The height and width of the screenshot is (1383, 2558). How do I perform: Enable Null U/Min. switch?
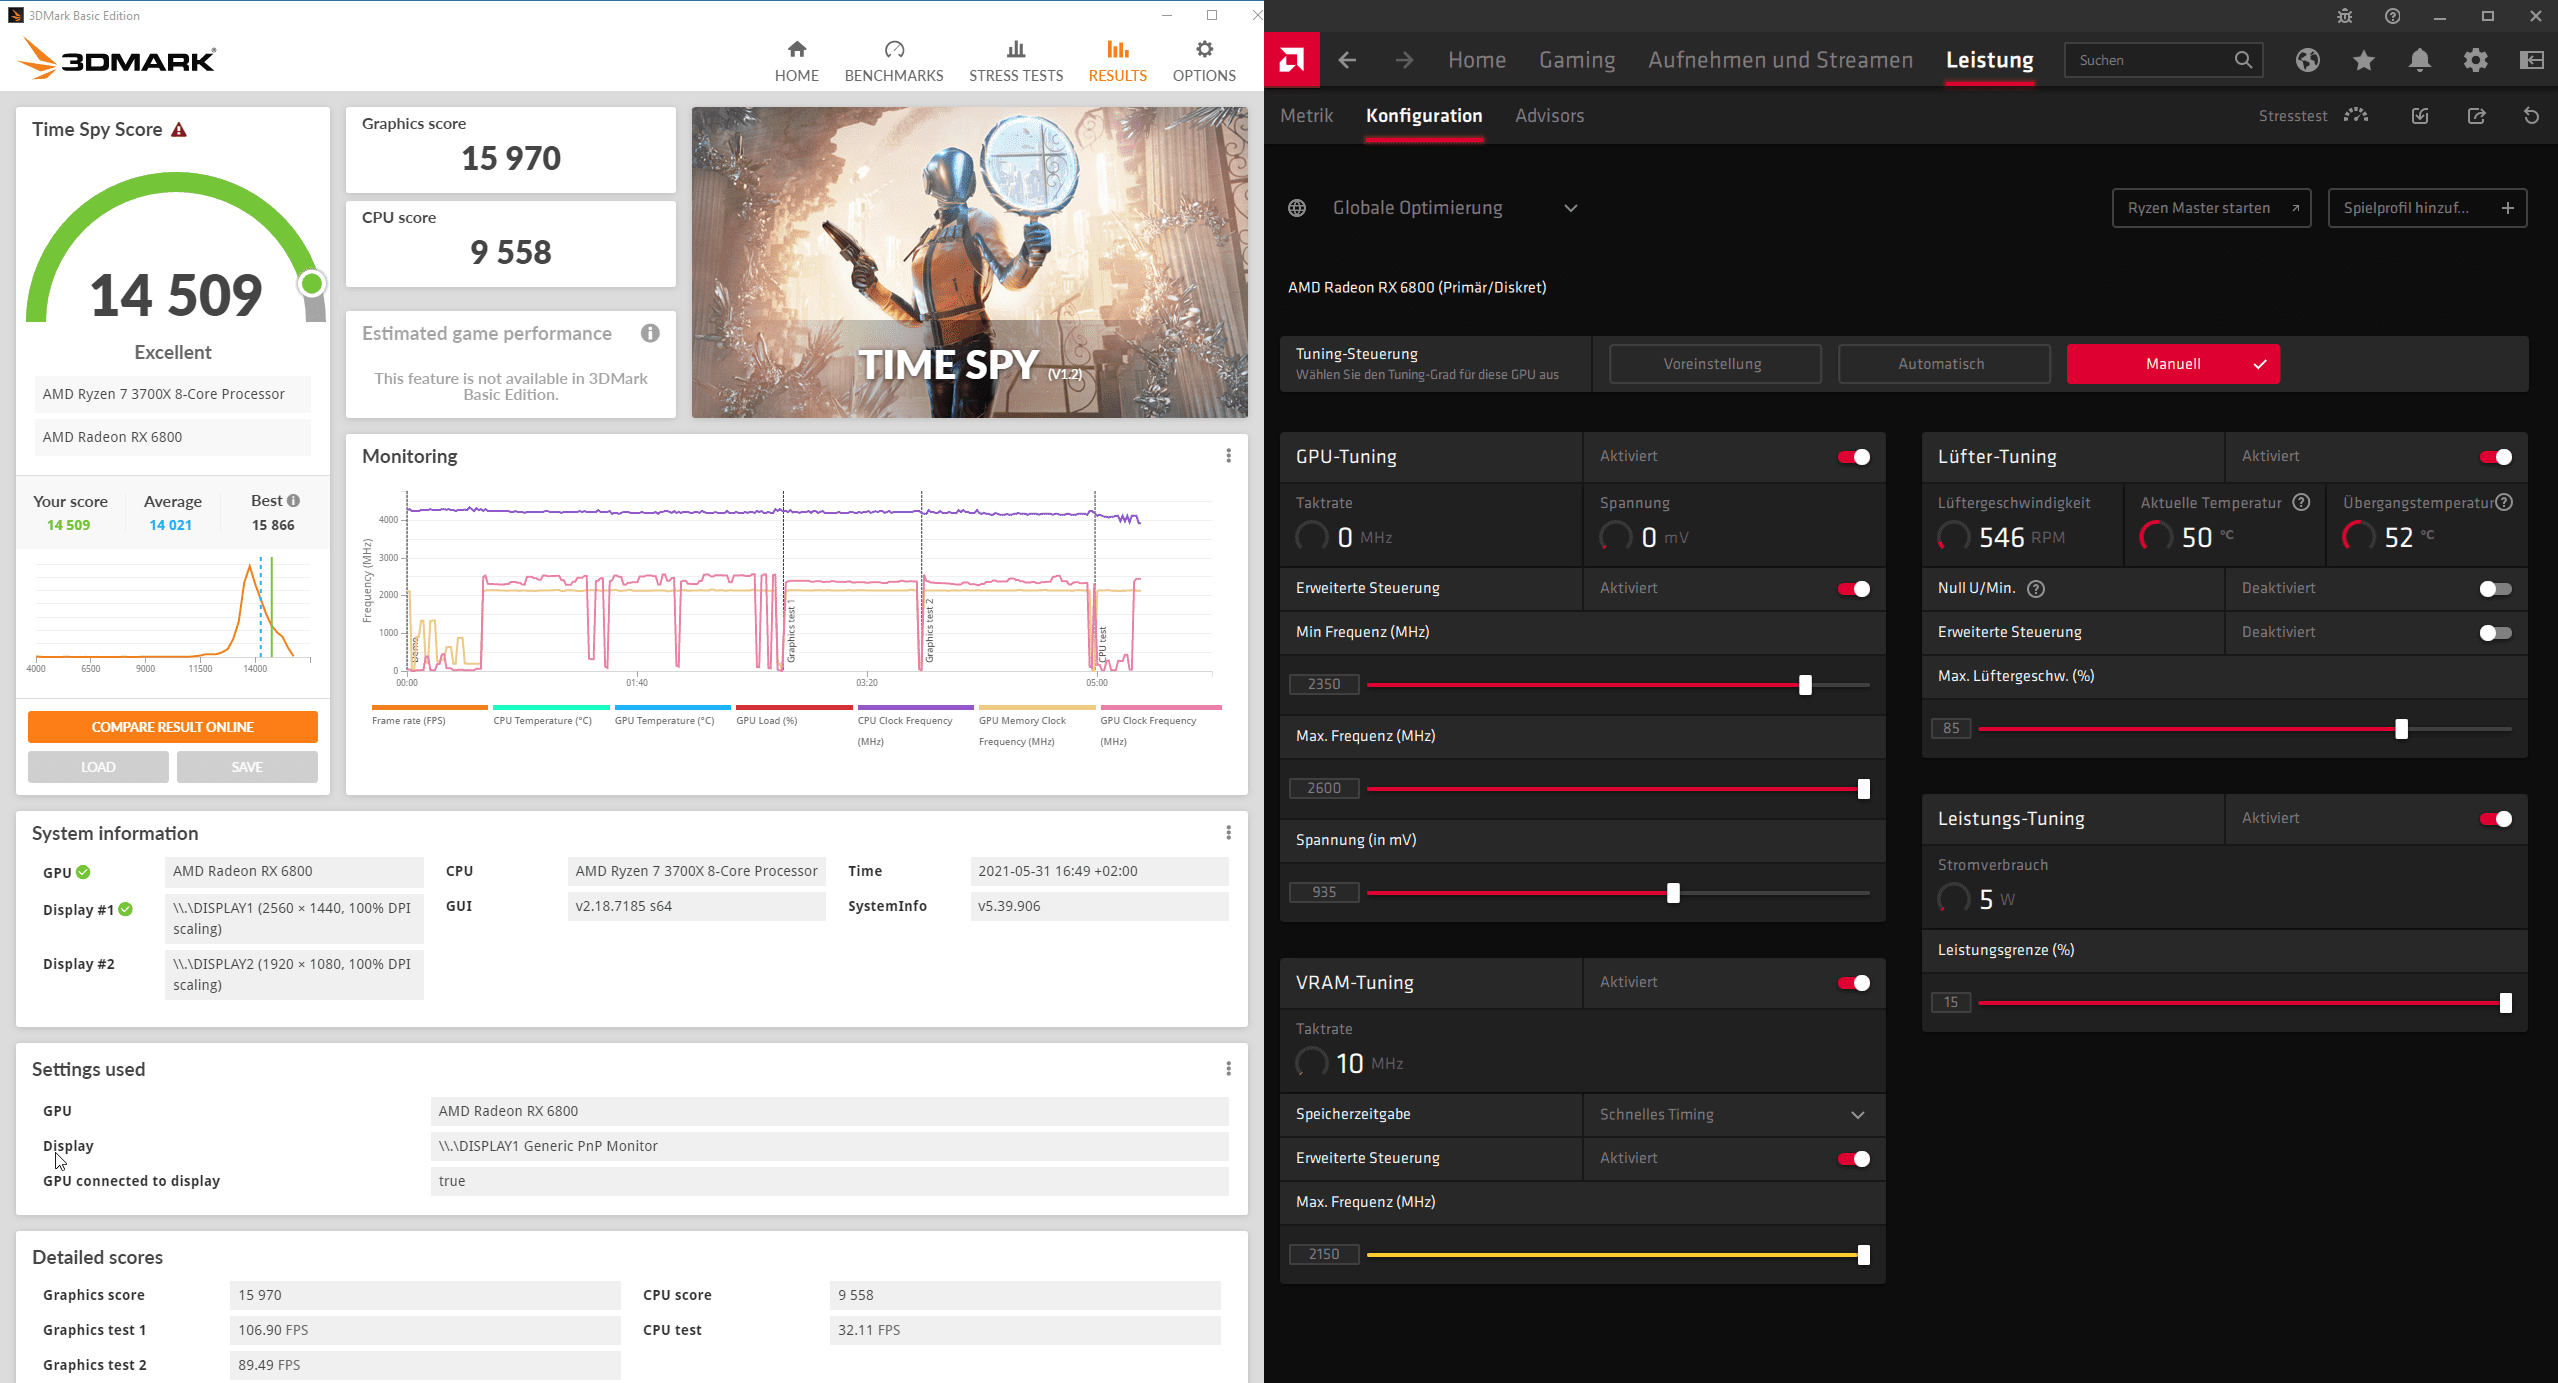(x=2495, y=589)
